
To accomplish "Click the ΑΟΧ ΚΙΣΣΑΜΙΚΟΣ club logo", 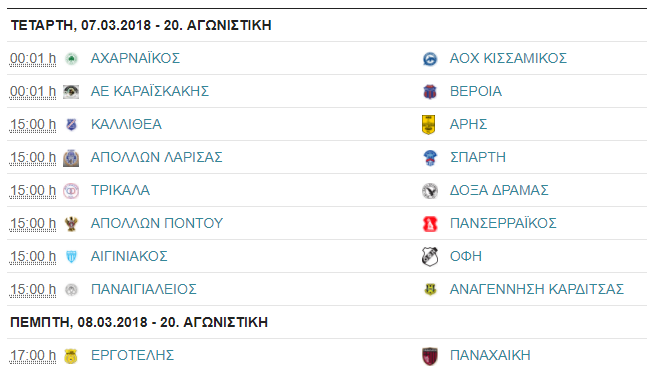I will click(430, 59).
